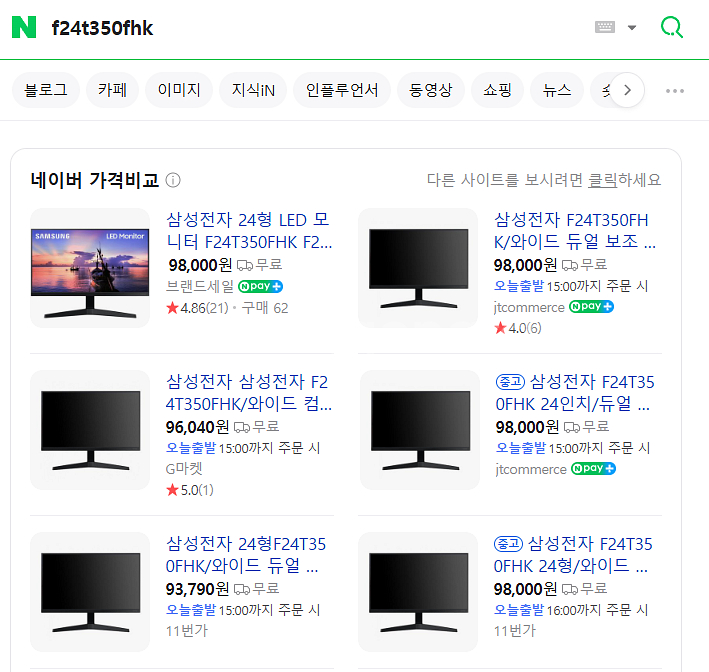Image resolution: width=709 pixels, height=672 pixels.
Task: Click the 중고 badge on the 24인치/듀얼 listing
Action: click(x=510, y=382)
